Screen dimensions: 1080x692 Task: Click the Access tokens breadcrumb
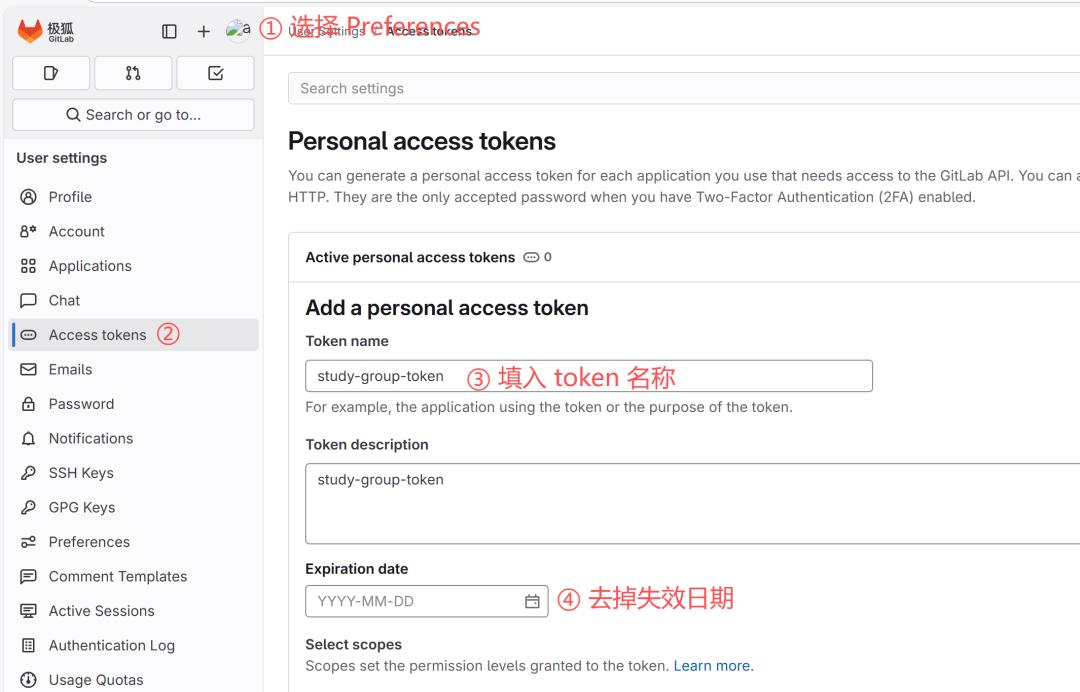pyautogui.click(x=430, y=30)
